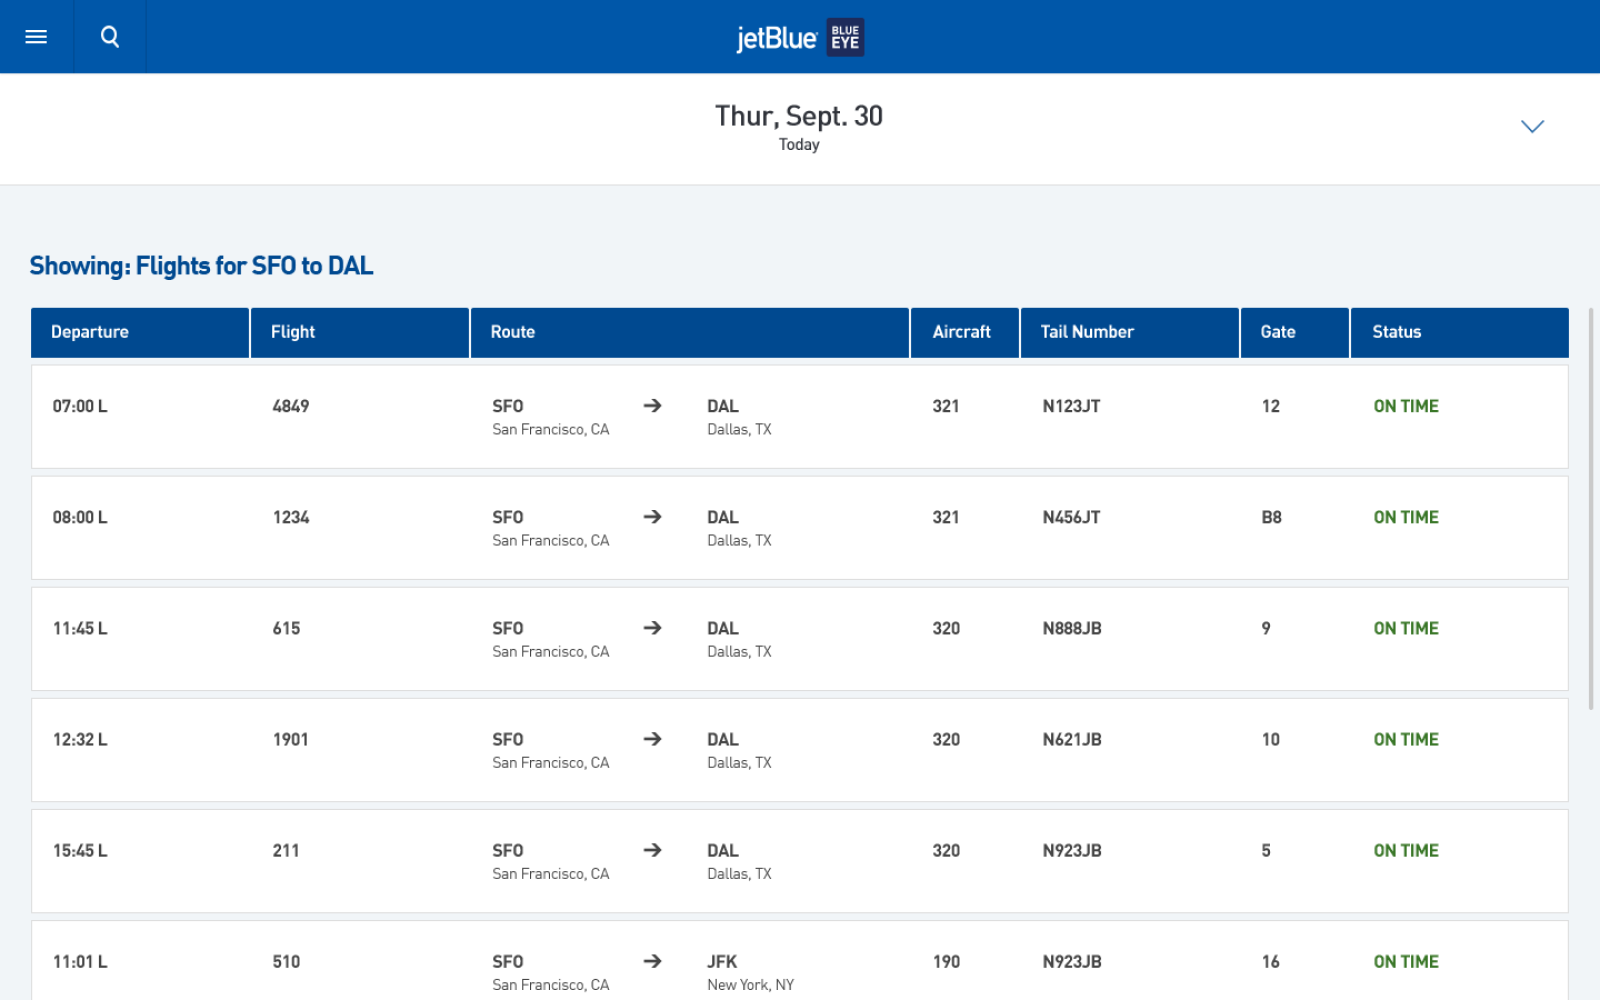Click the search magnifier icon
The image size is (1600, 1000).
[110, 37]
